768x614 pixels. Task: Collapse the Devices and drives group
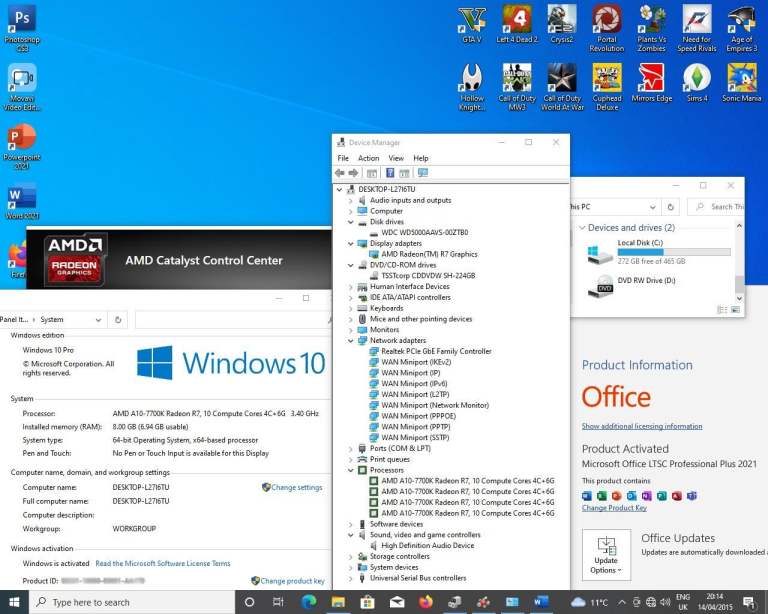click(x=581, y=228)
